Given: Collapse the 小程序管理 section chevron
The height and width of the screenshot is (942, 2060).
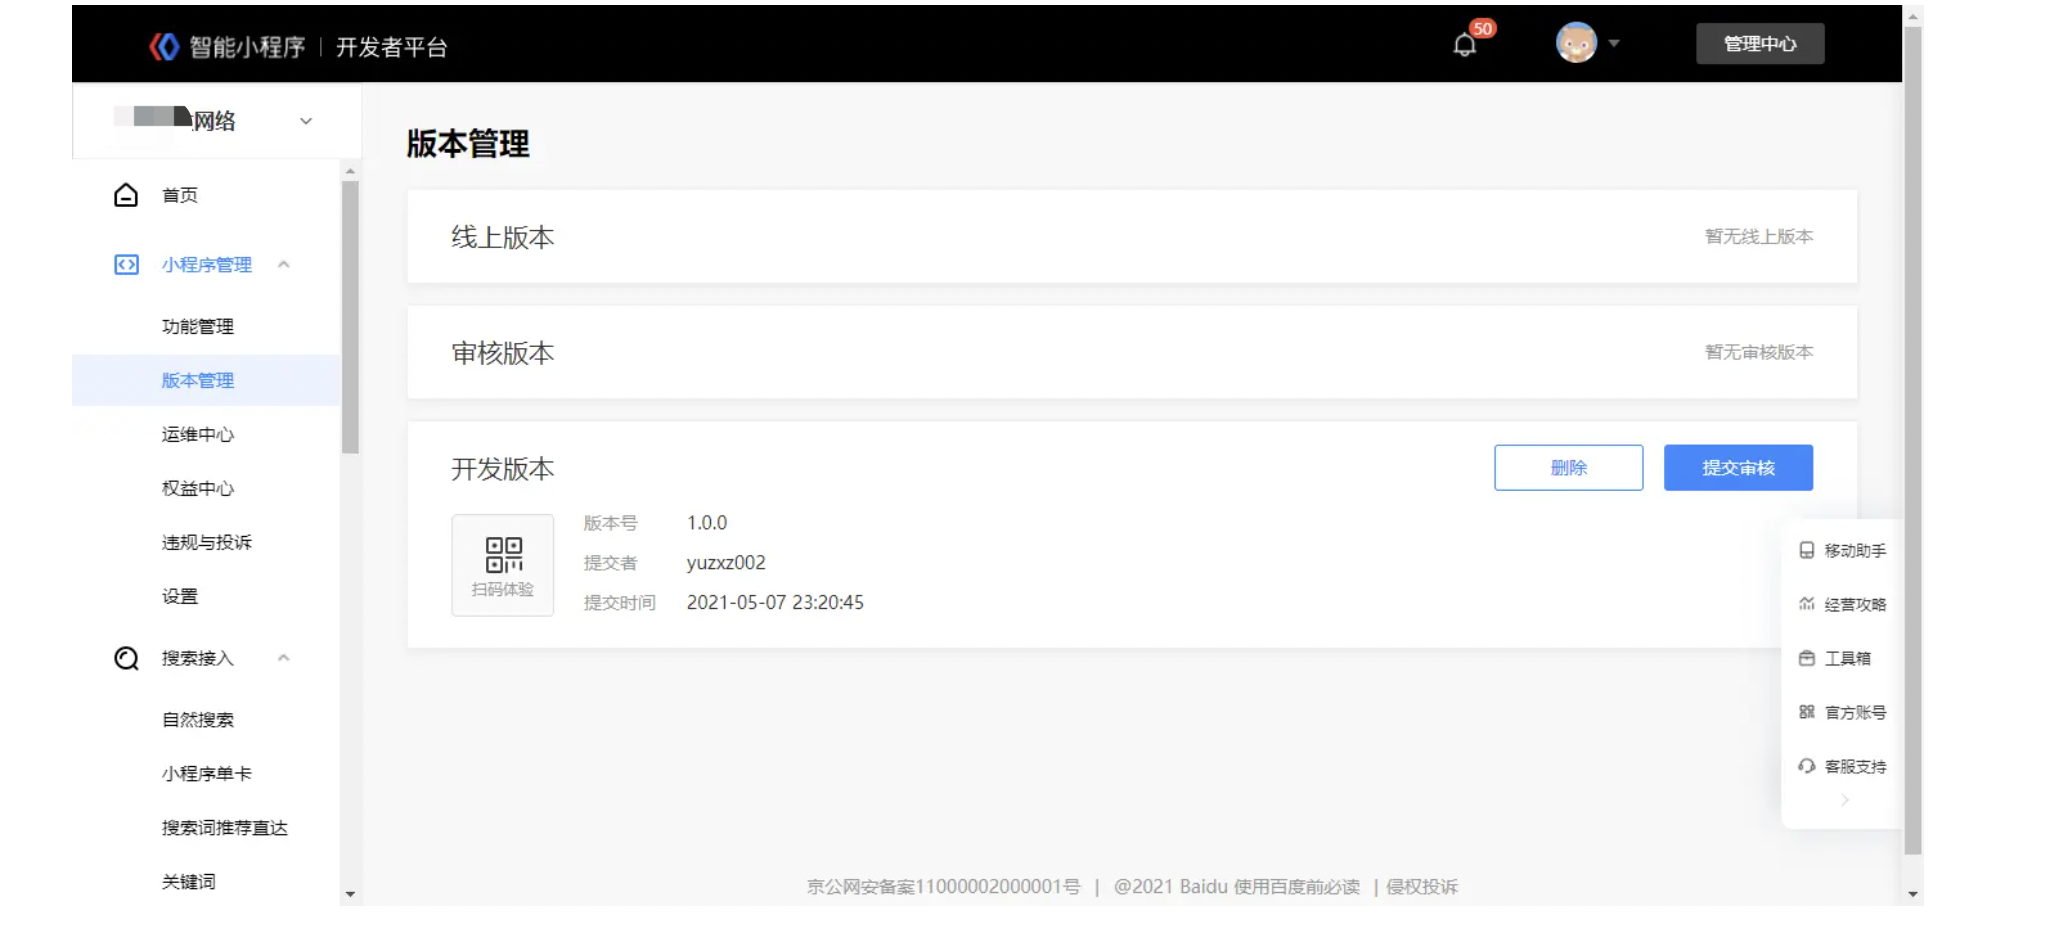Looking at the screenshot, I should coord(284,265).
